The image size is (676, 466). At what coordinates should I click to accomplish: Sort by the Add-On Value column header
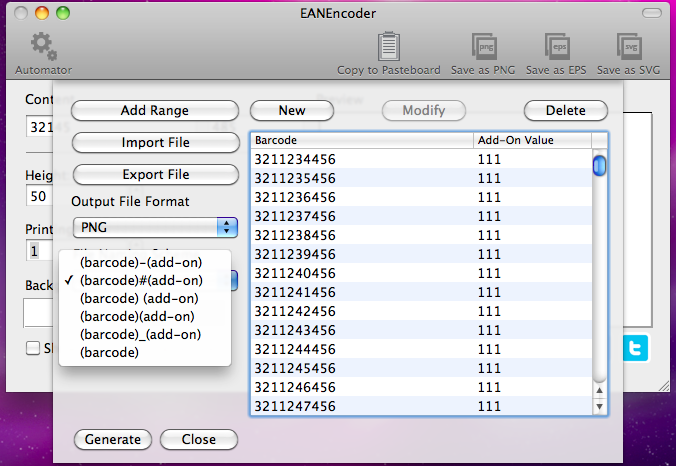532,141
